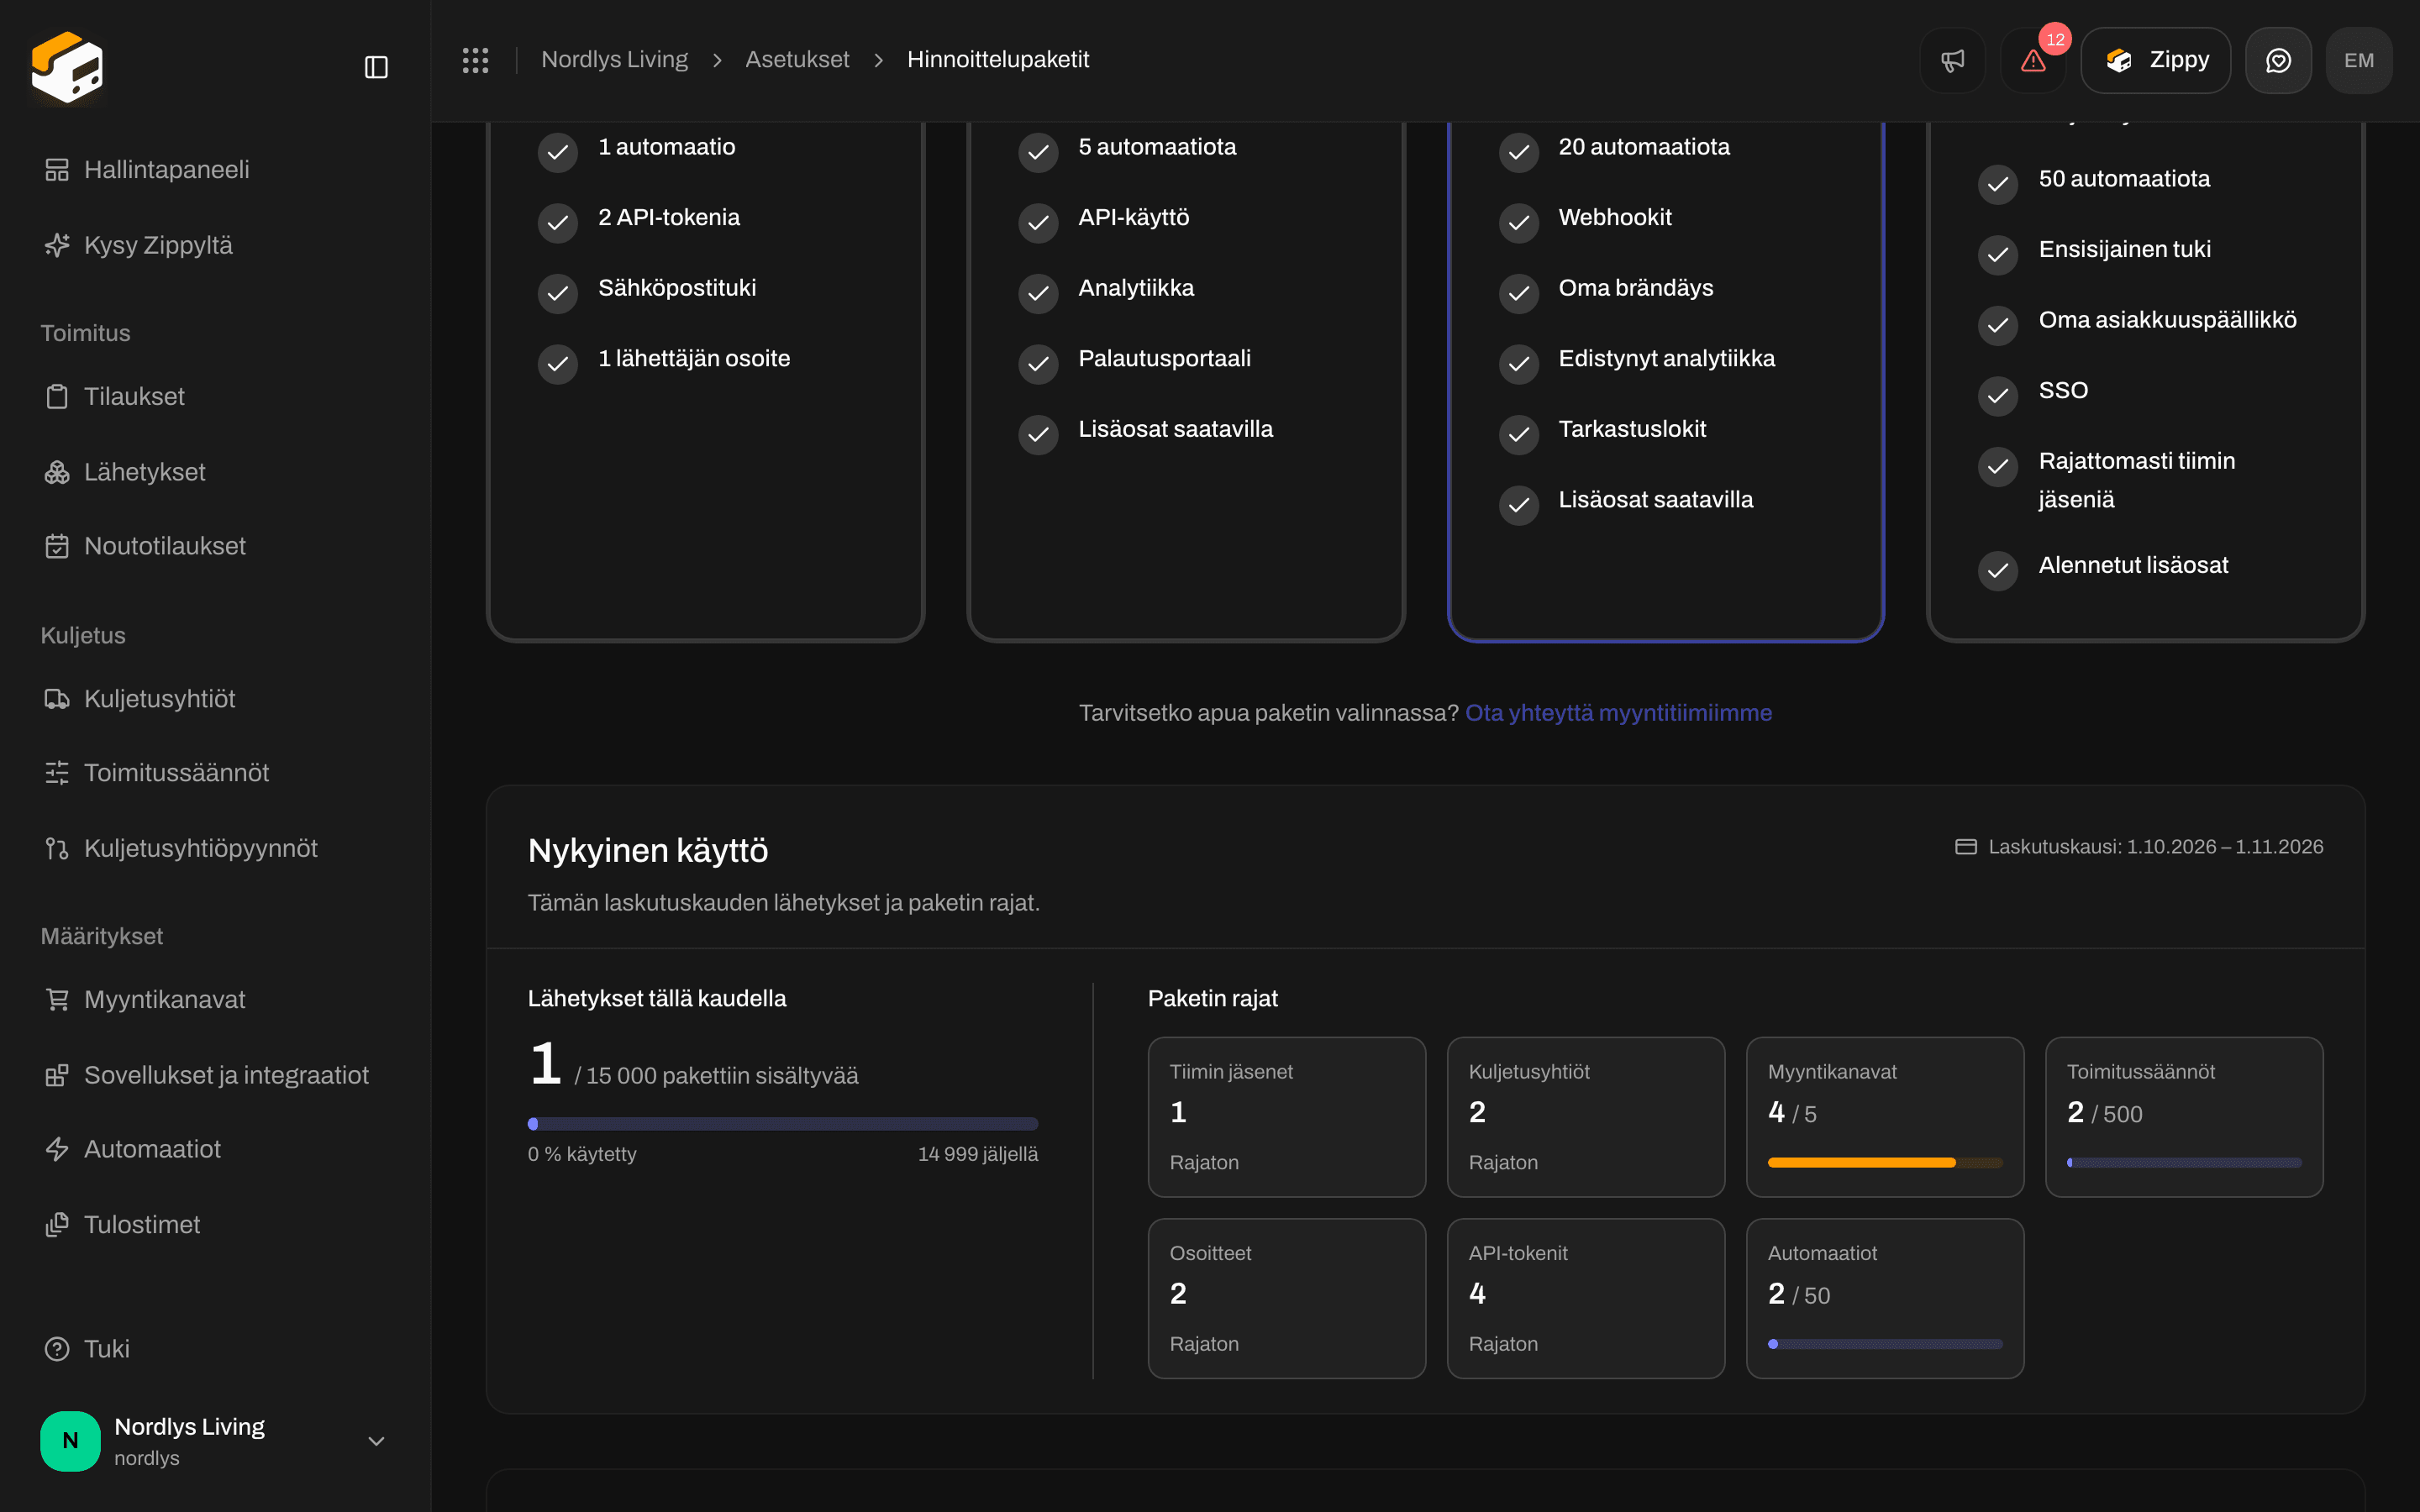This screenshot has height=1512, width=2420.
Task: Go to Nordlys Living breadcrumb
Action: click(614, 60)
